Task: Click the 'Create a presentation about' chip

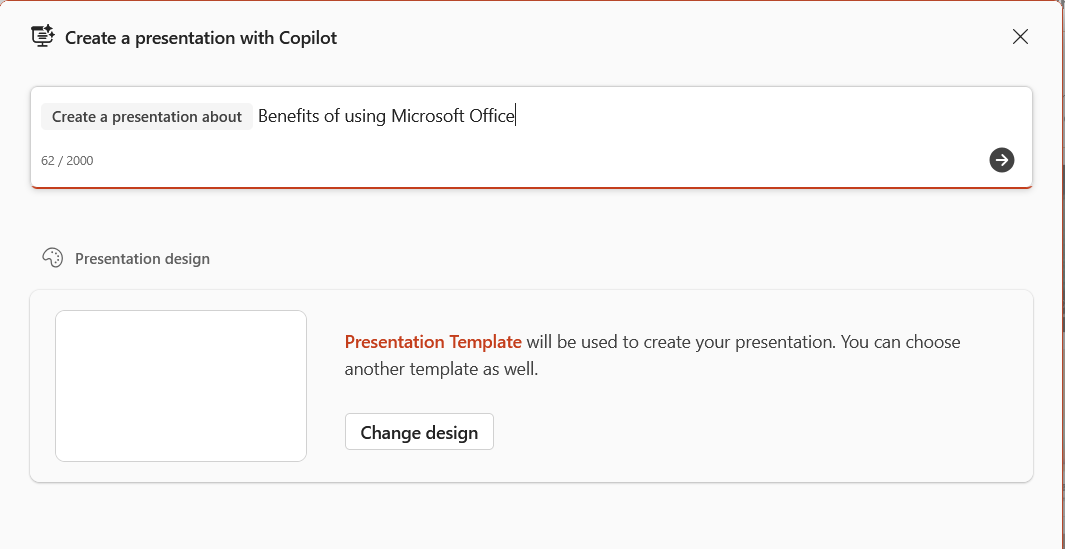Action: coord(147,117)
